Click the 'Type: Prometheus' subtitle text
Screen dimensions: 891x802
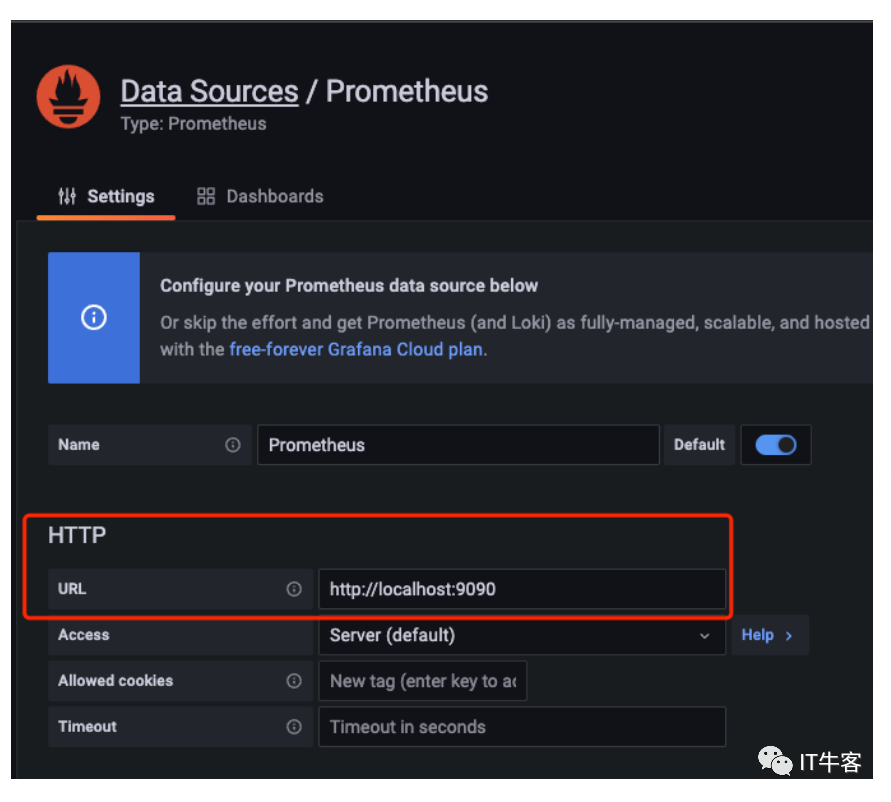[x=193, y=124]
